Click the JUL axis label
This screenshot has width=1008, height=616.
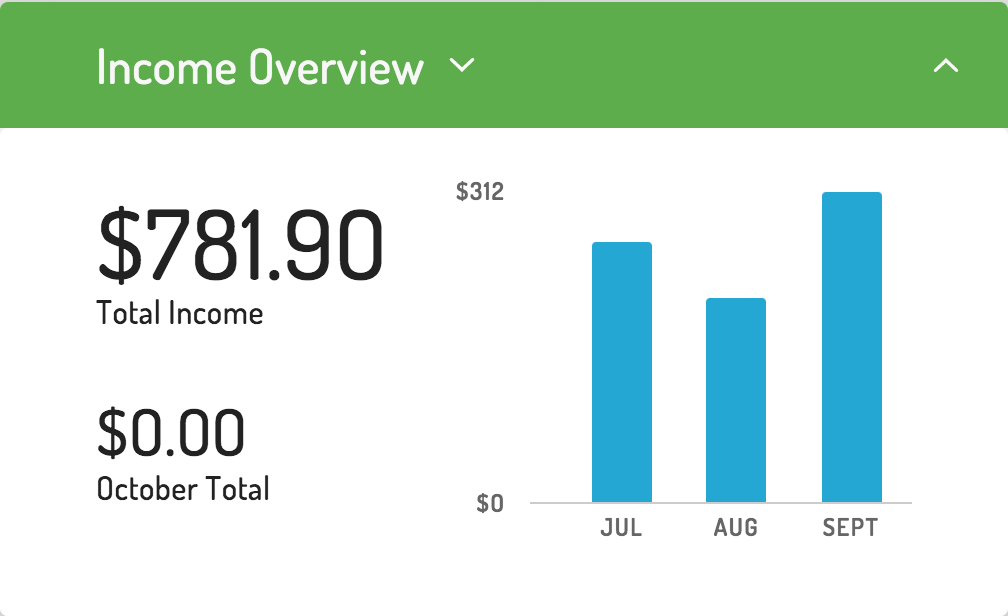(x=621, y=528)
